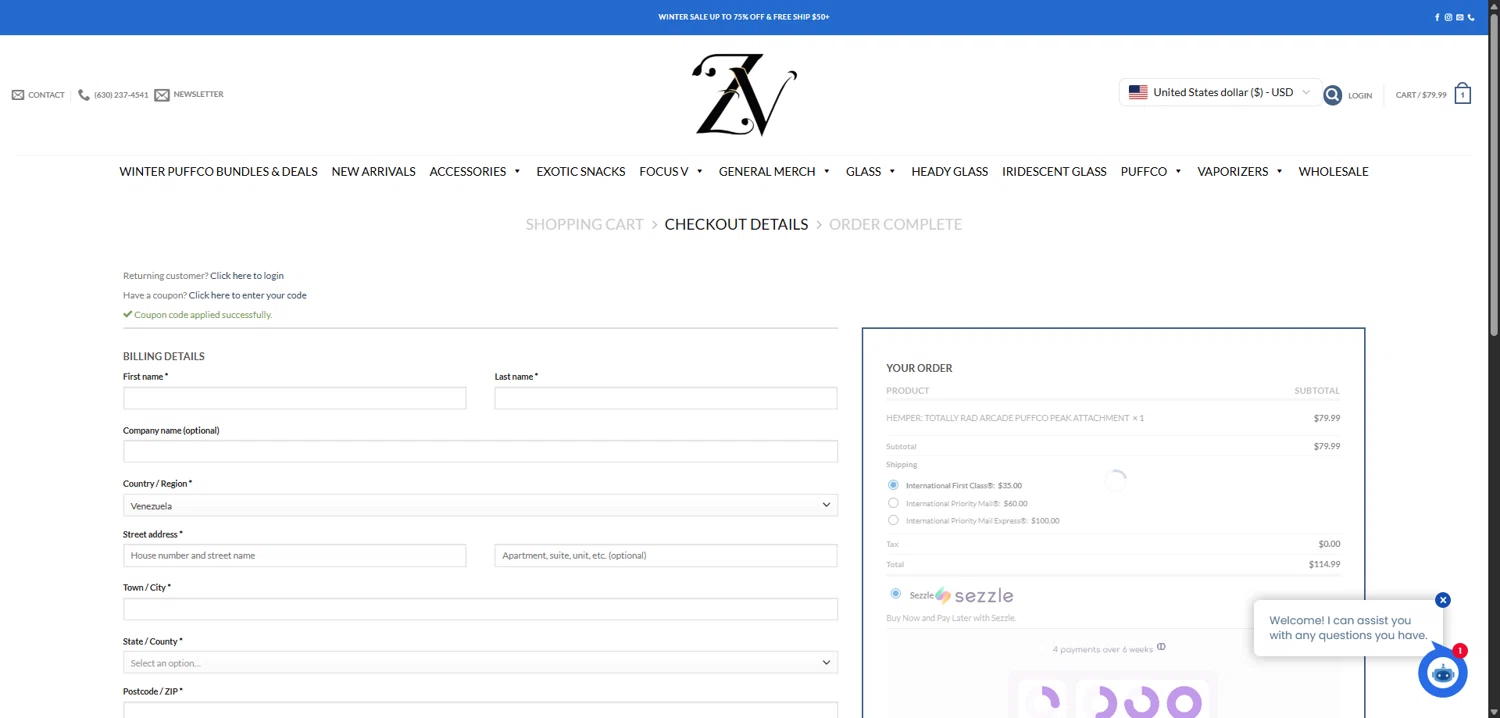Click the $114.99 total value
This screenshot has width=1500, height=718.
(x=1324, y=564)
